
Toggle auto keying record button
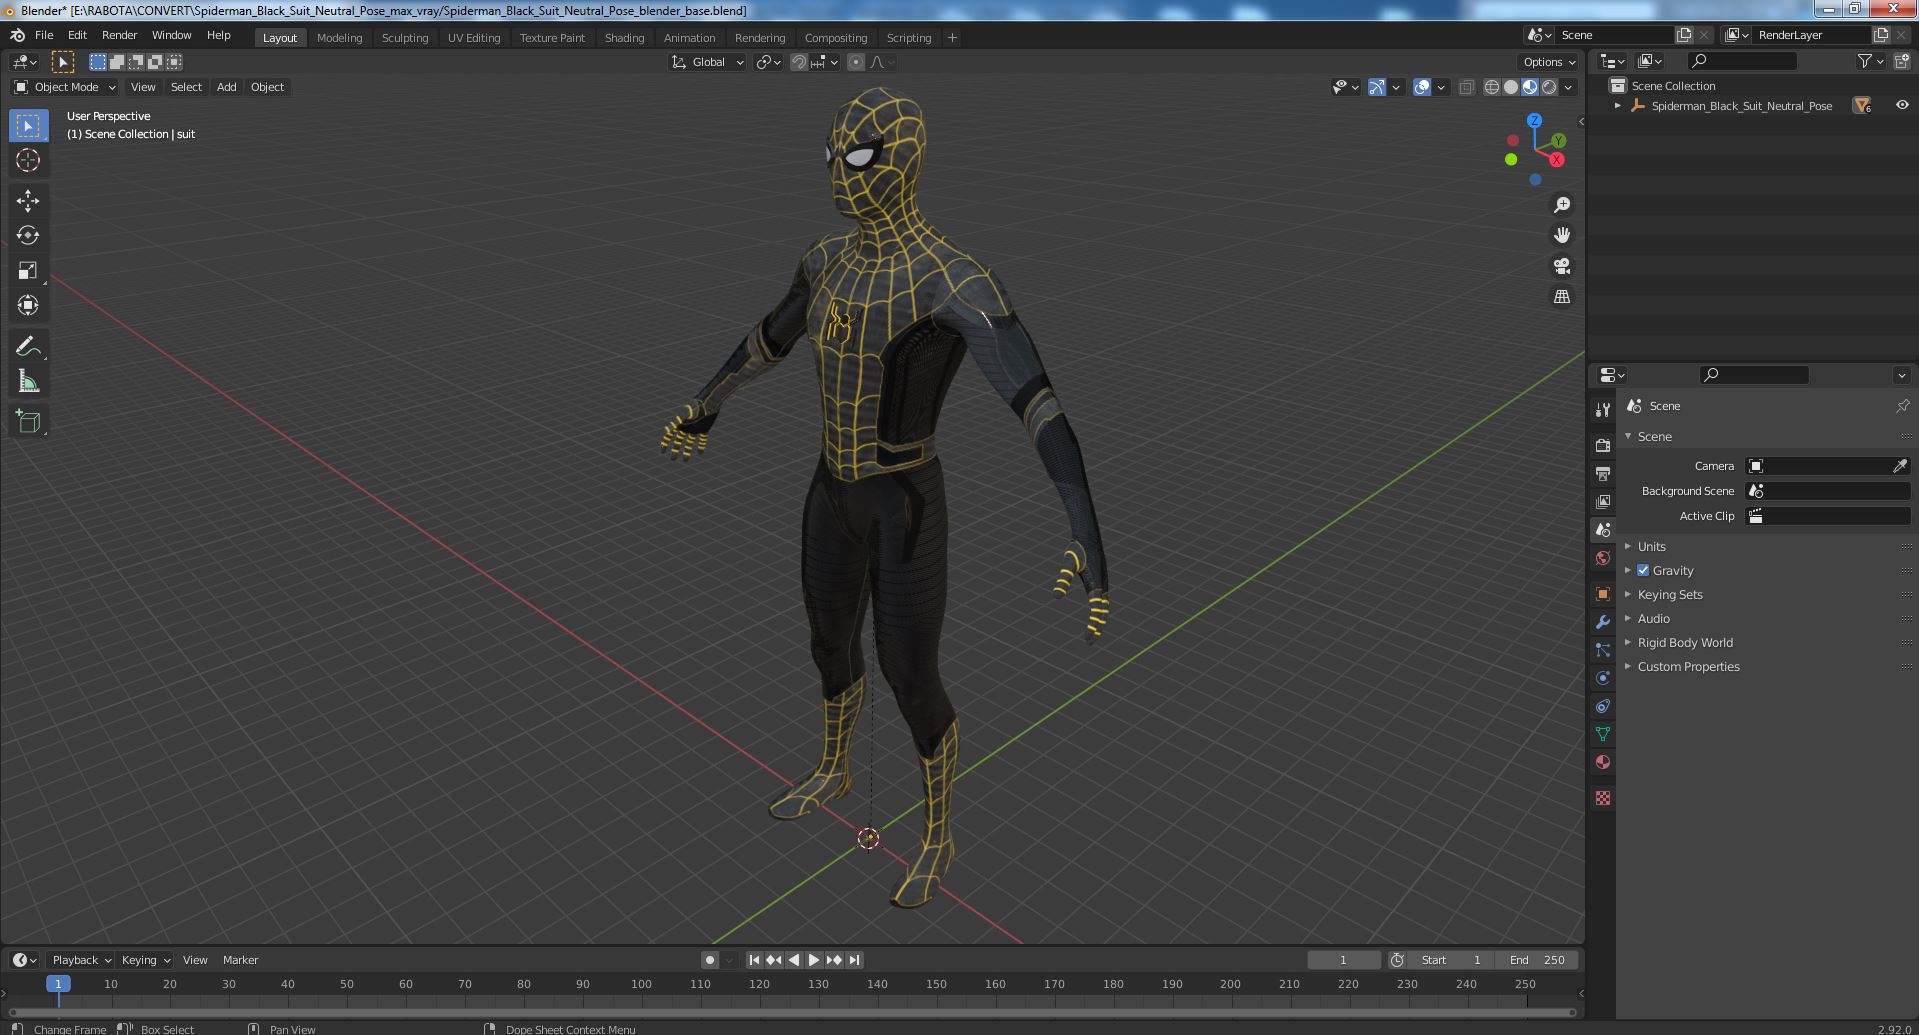710,960
